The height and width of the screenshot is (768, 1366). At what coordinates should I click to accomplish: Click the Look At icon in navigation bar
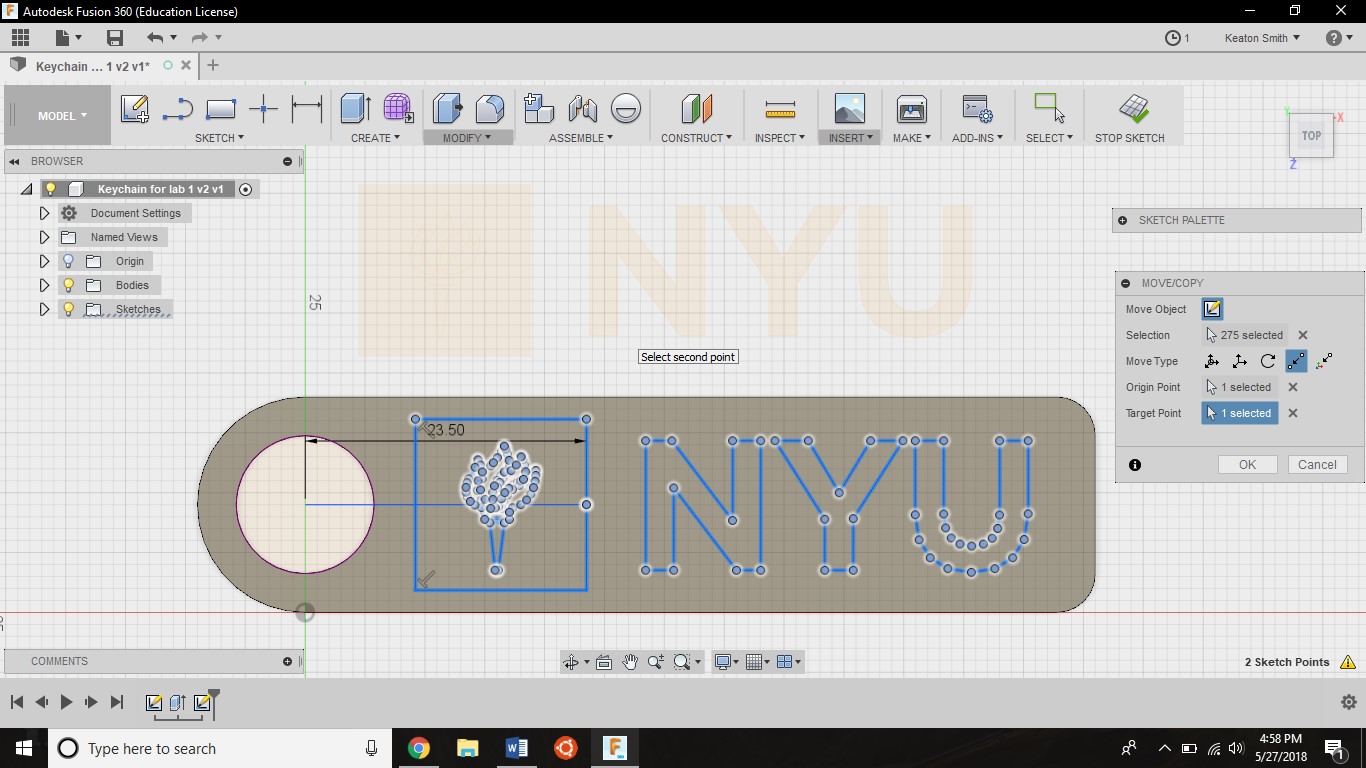[x=604, y=662]
